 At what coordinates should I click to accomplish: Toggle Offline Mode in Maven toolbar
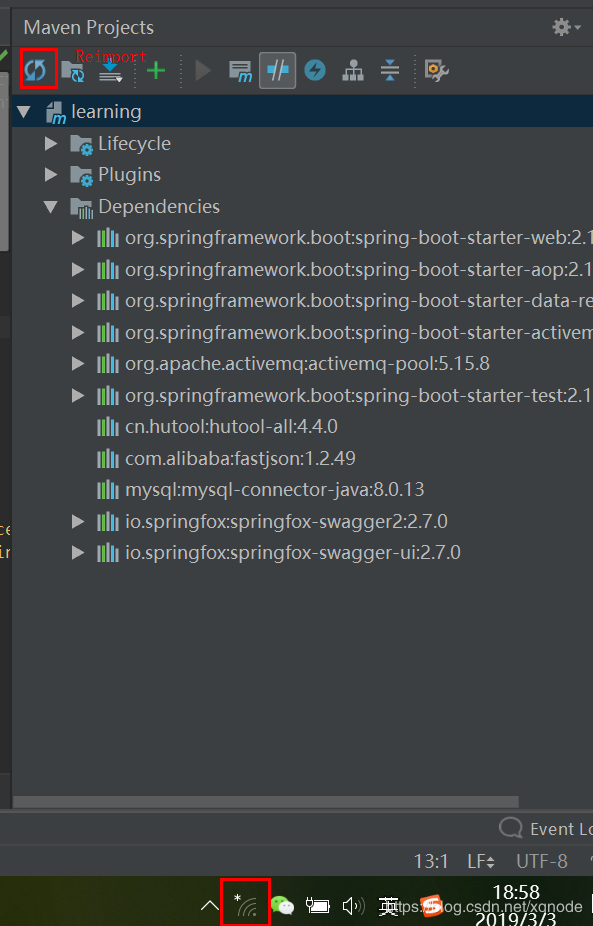pos(278,70)
